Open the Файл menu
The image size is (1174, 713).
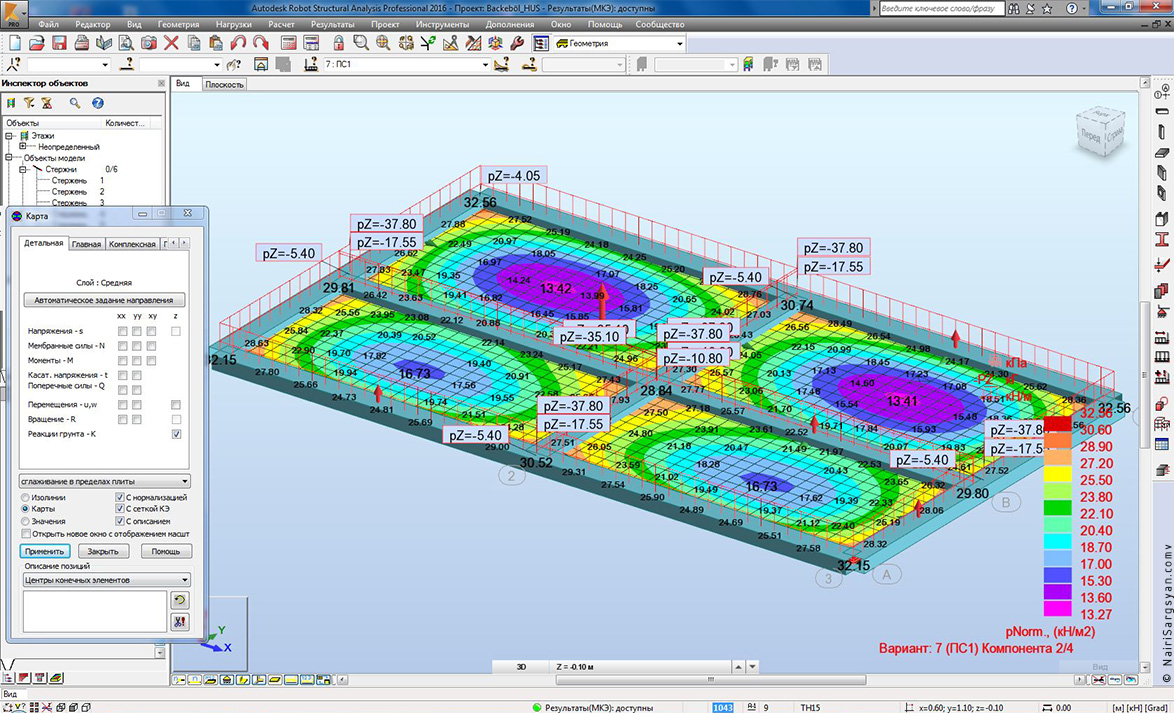[48, 24]
